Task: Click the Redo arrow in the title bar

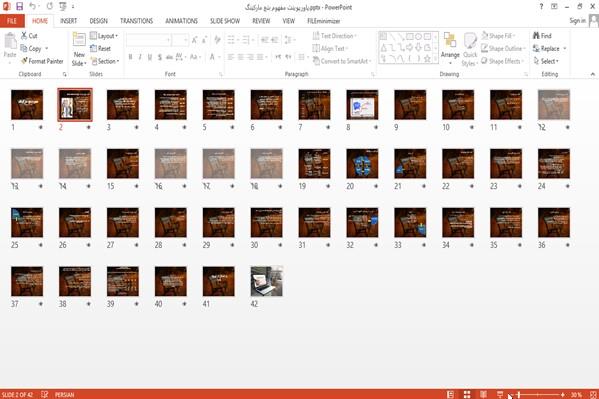Action: tap(50, 6)
